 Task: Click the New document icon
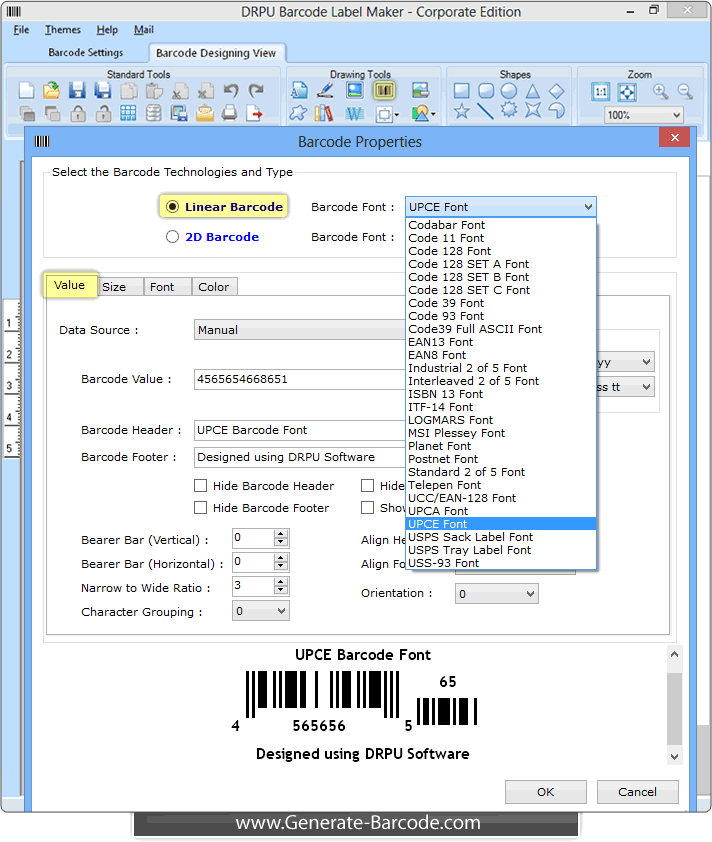pyautogui.click(x=27, y=91)
